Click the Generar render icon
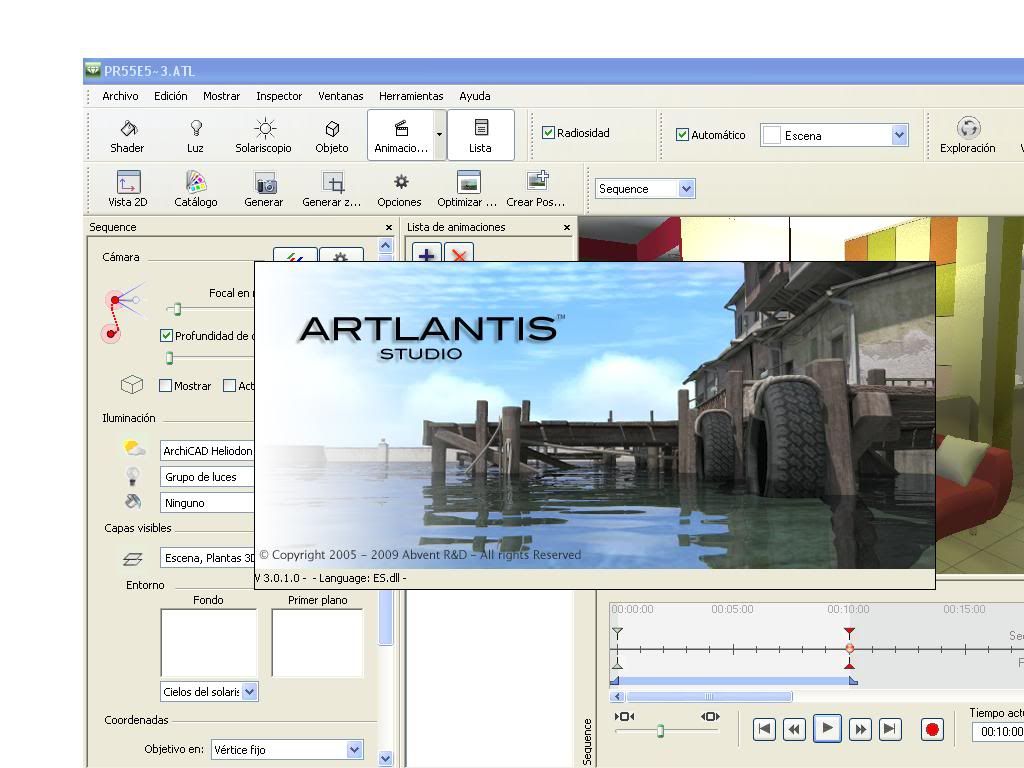 click(x=264, y=189)
